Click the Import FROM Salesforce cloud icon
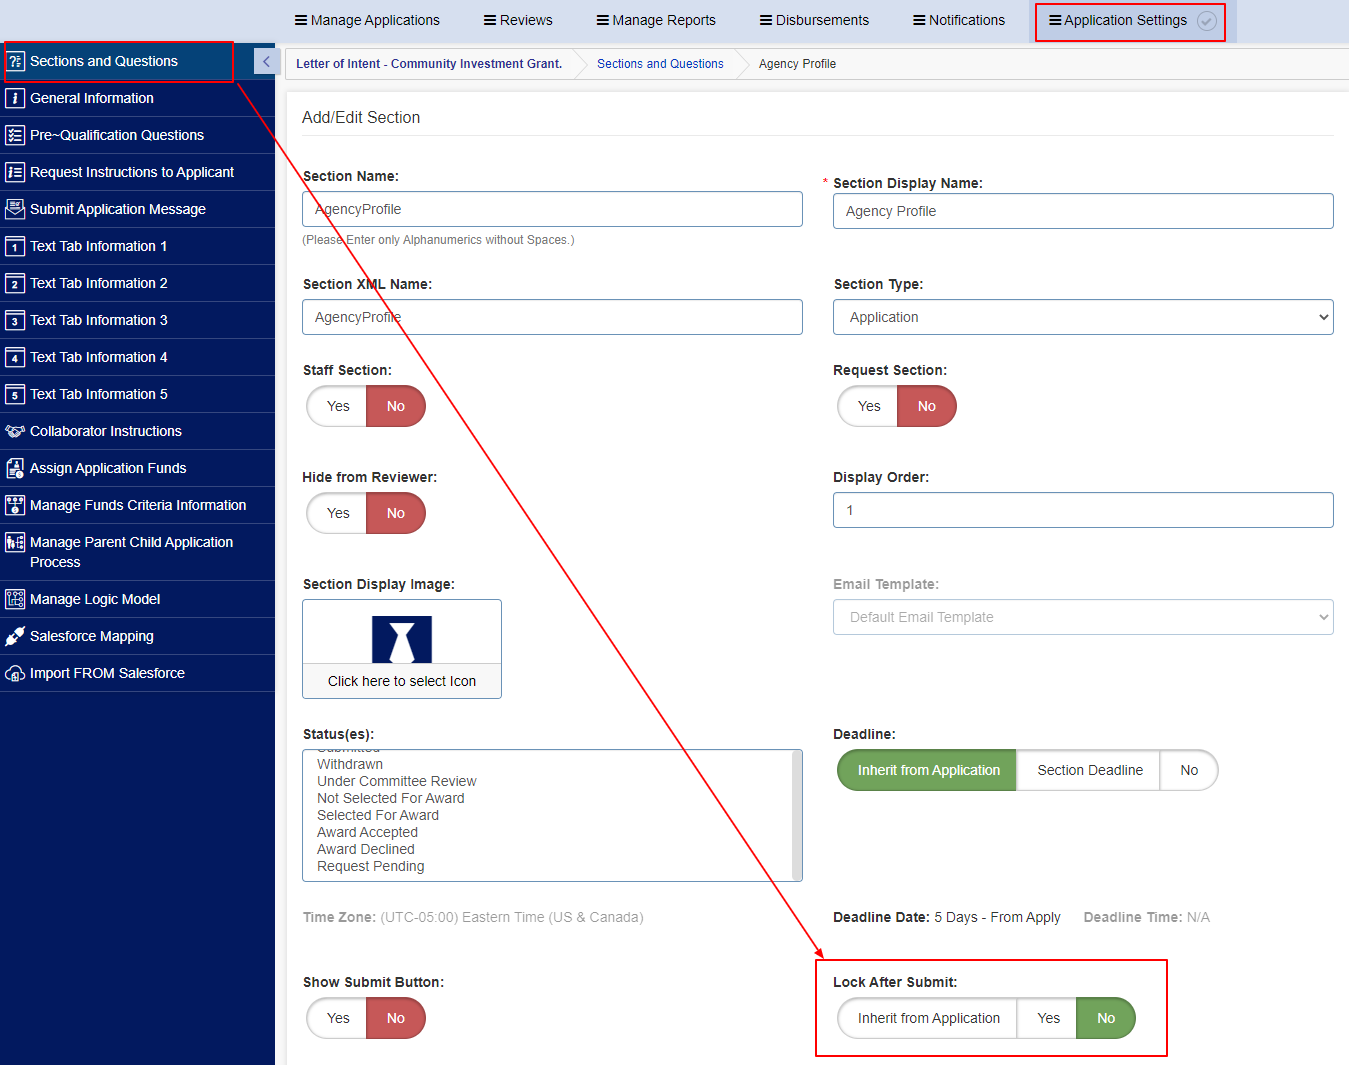This screenshot has height=1065, width=1349. 15,673
